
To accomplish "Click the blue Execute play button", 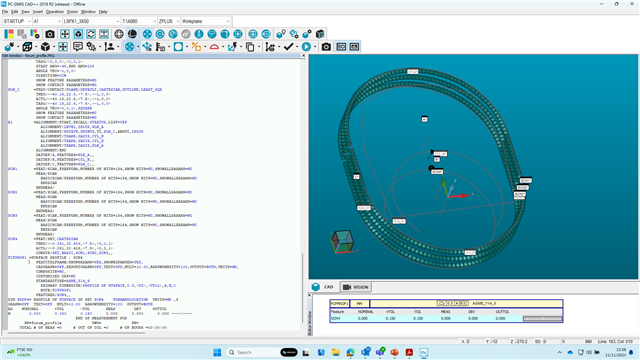I will (x=307, y=47).
